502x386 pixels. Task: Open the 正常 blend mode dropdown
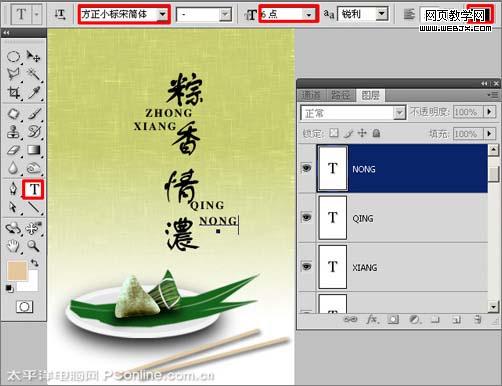(353, 113)
